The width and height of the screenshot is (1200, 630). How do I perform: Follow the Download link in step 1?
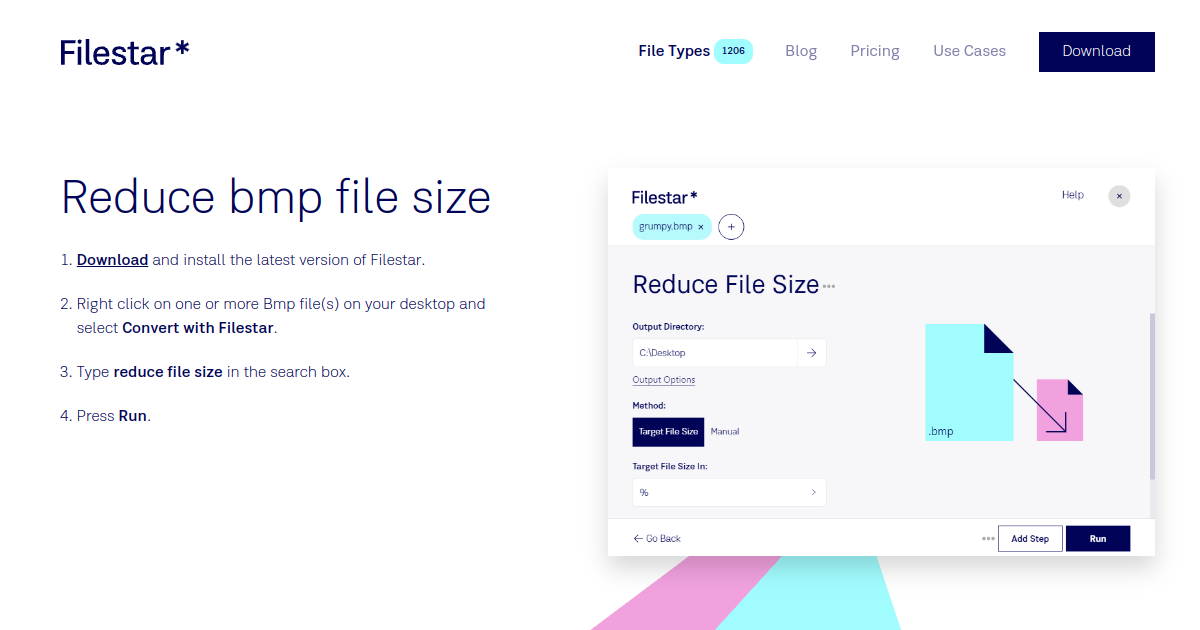(112, 260)
